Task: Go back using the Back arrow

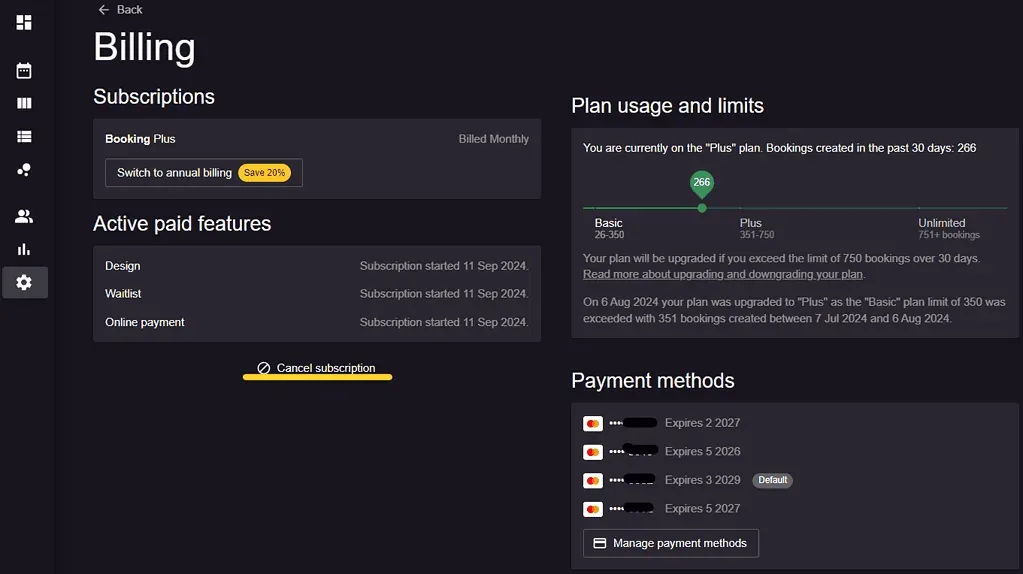Action: point(120,10)
